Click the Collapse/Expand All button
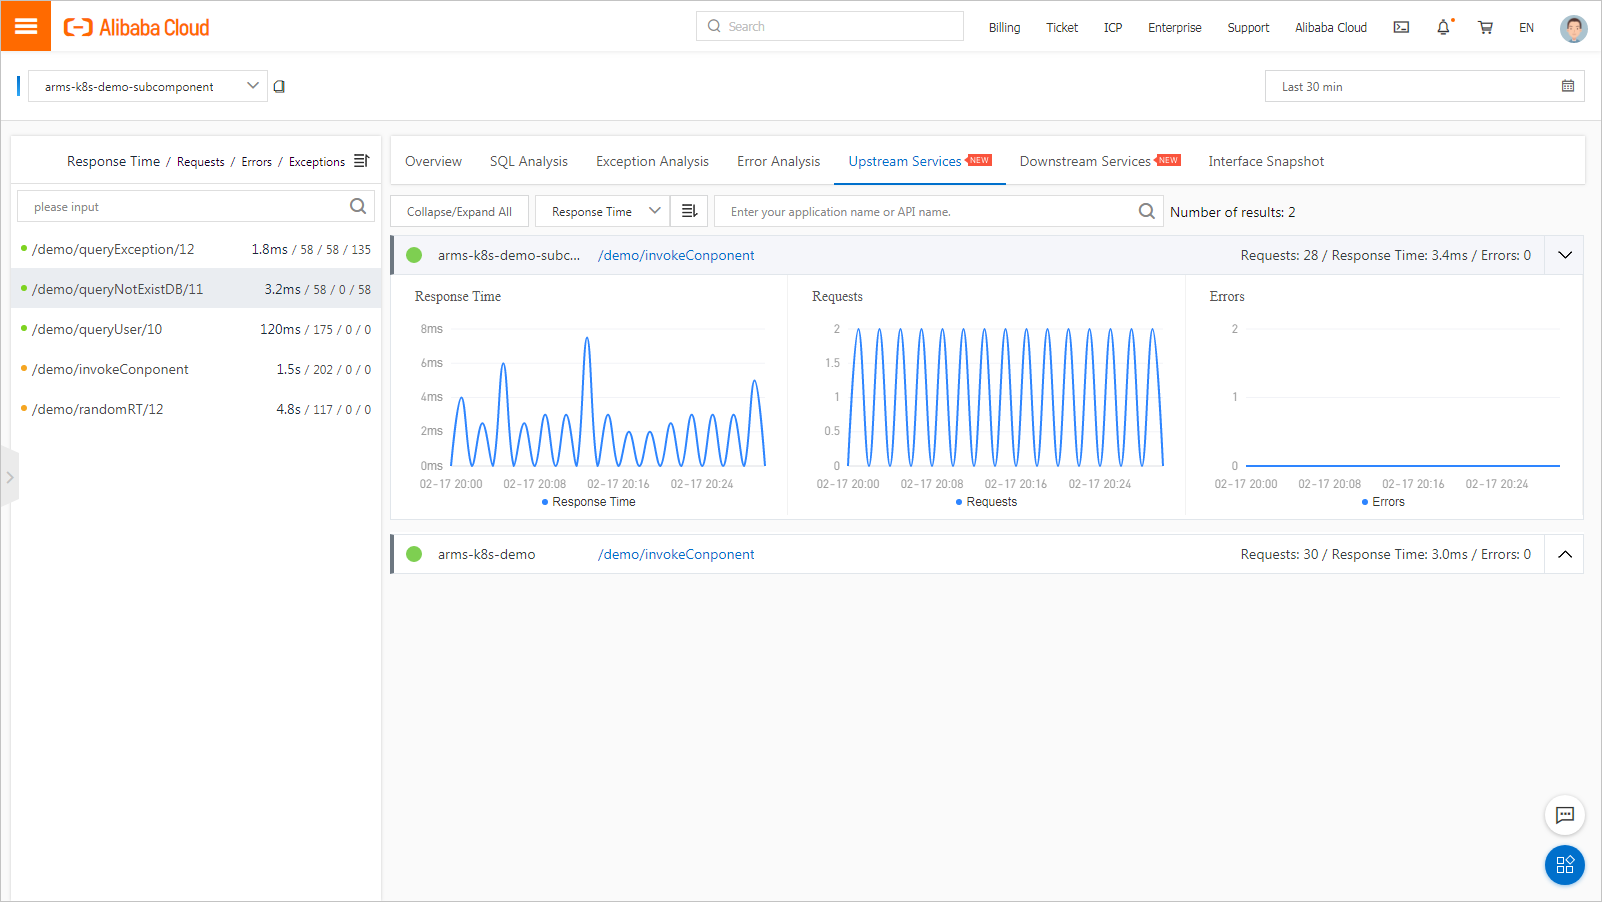 click(459, 211)
